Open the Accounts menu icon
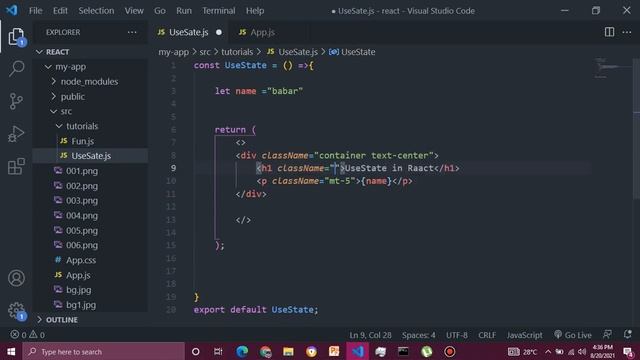 [16, 278]
